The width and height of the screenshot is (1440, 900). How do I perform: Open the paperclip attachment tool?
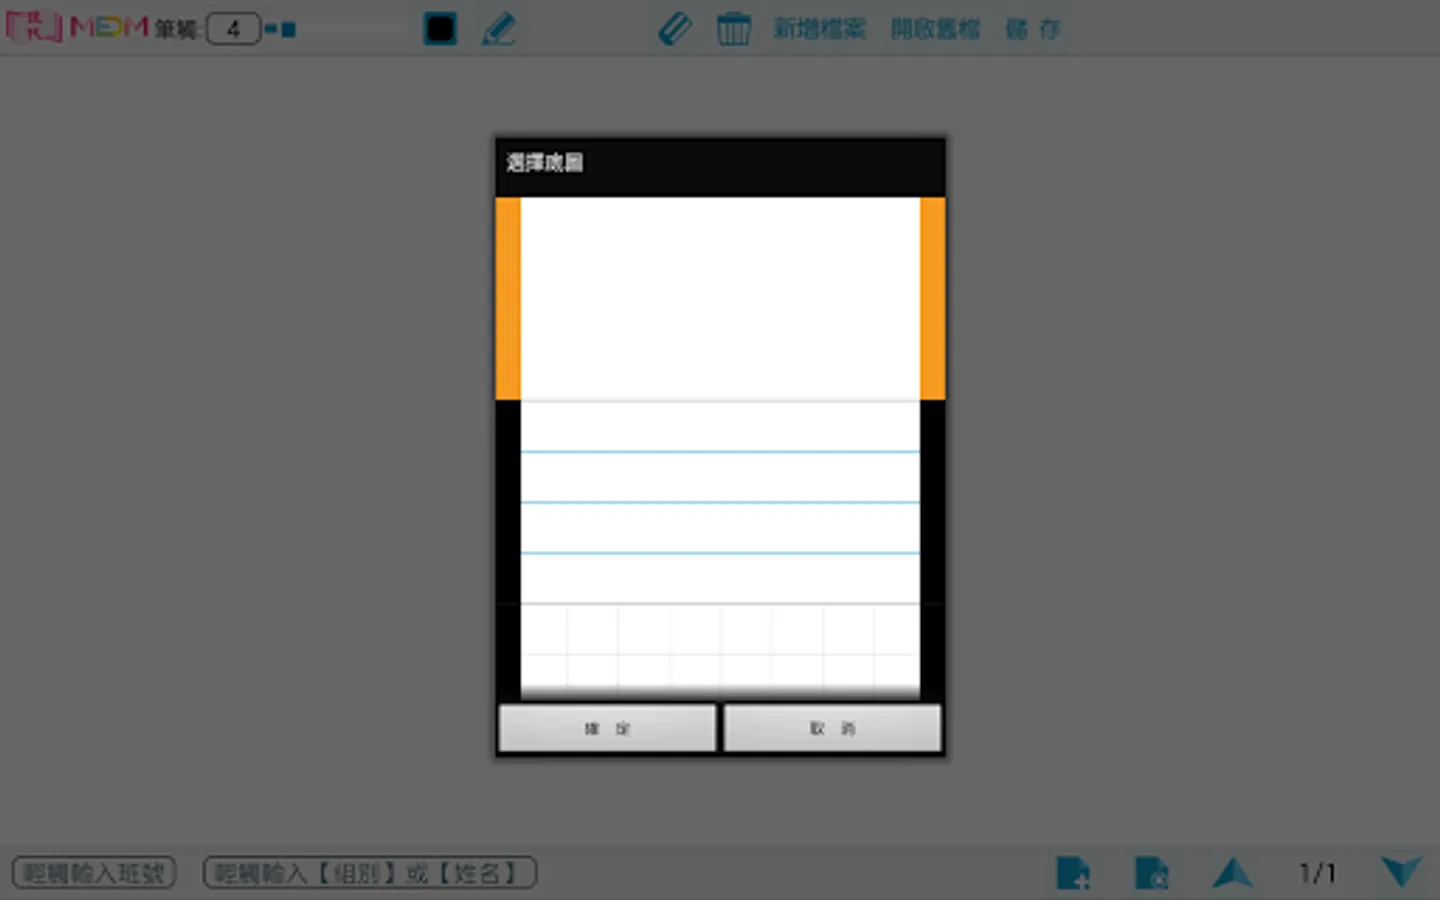(675, 29)
